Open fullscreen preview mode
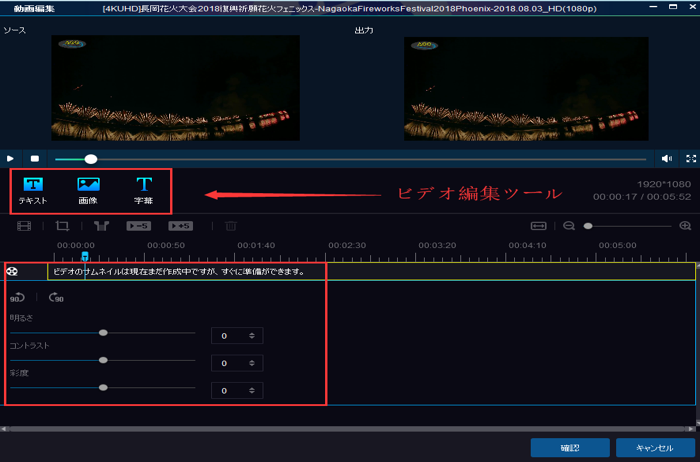 coord(691,158)
